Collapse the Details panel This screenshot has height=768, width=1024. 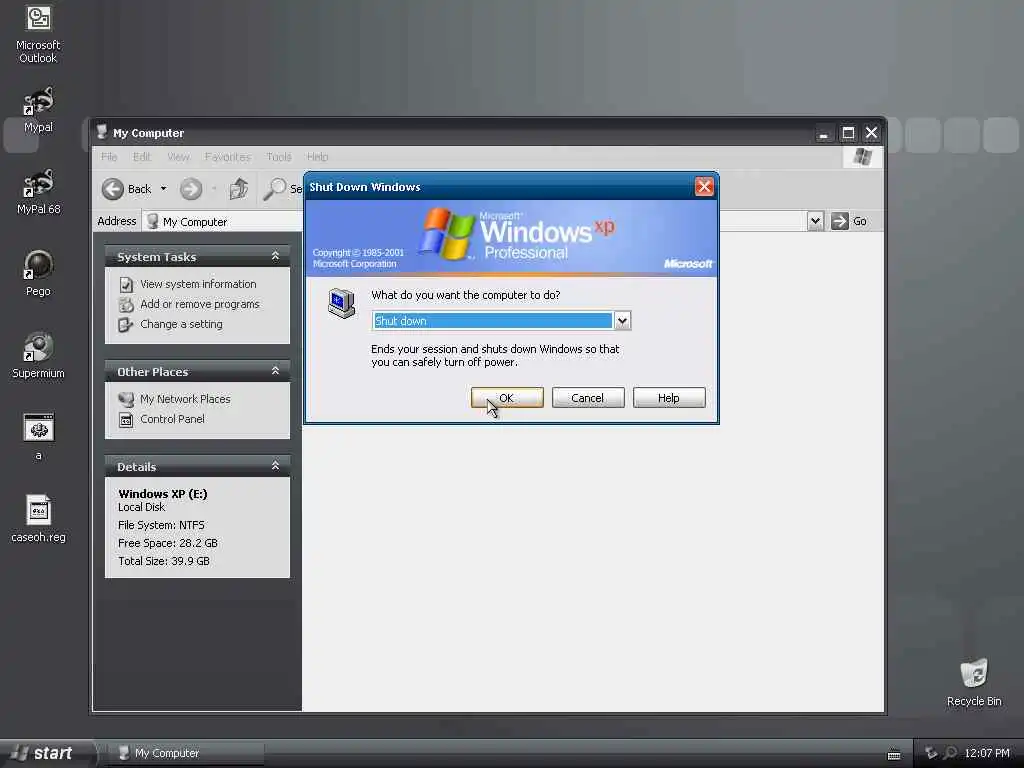coord(275,466)
